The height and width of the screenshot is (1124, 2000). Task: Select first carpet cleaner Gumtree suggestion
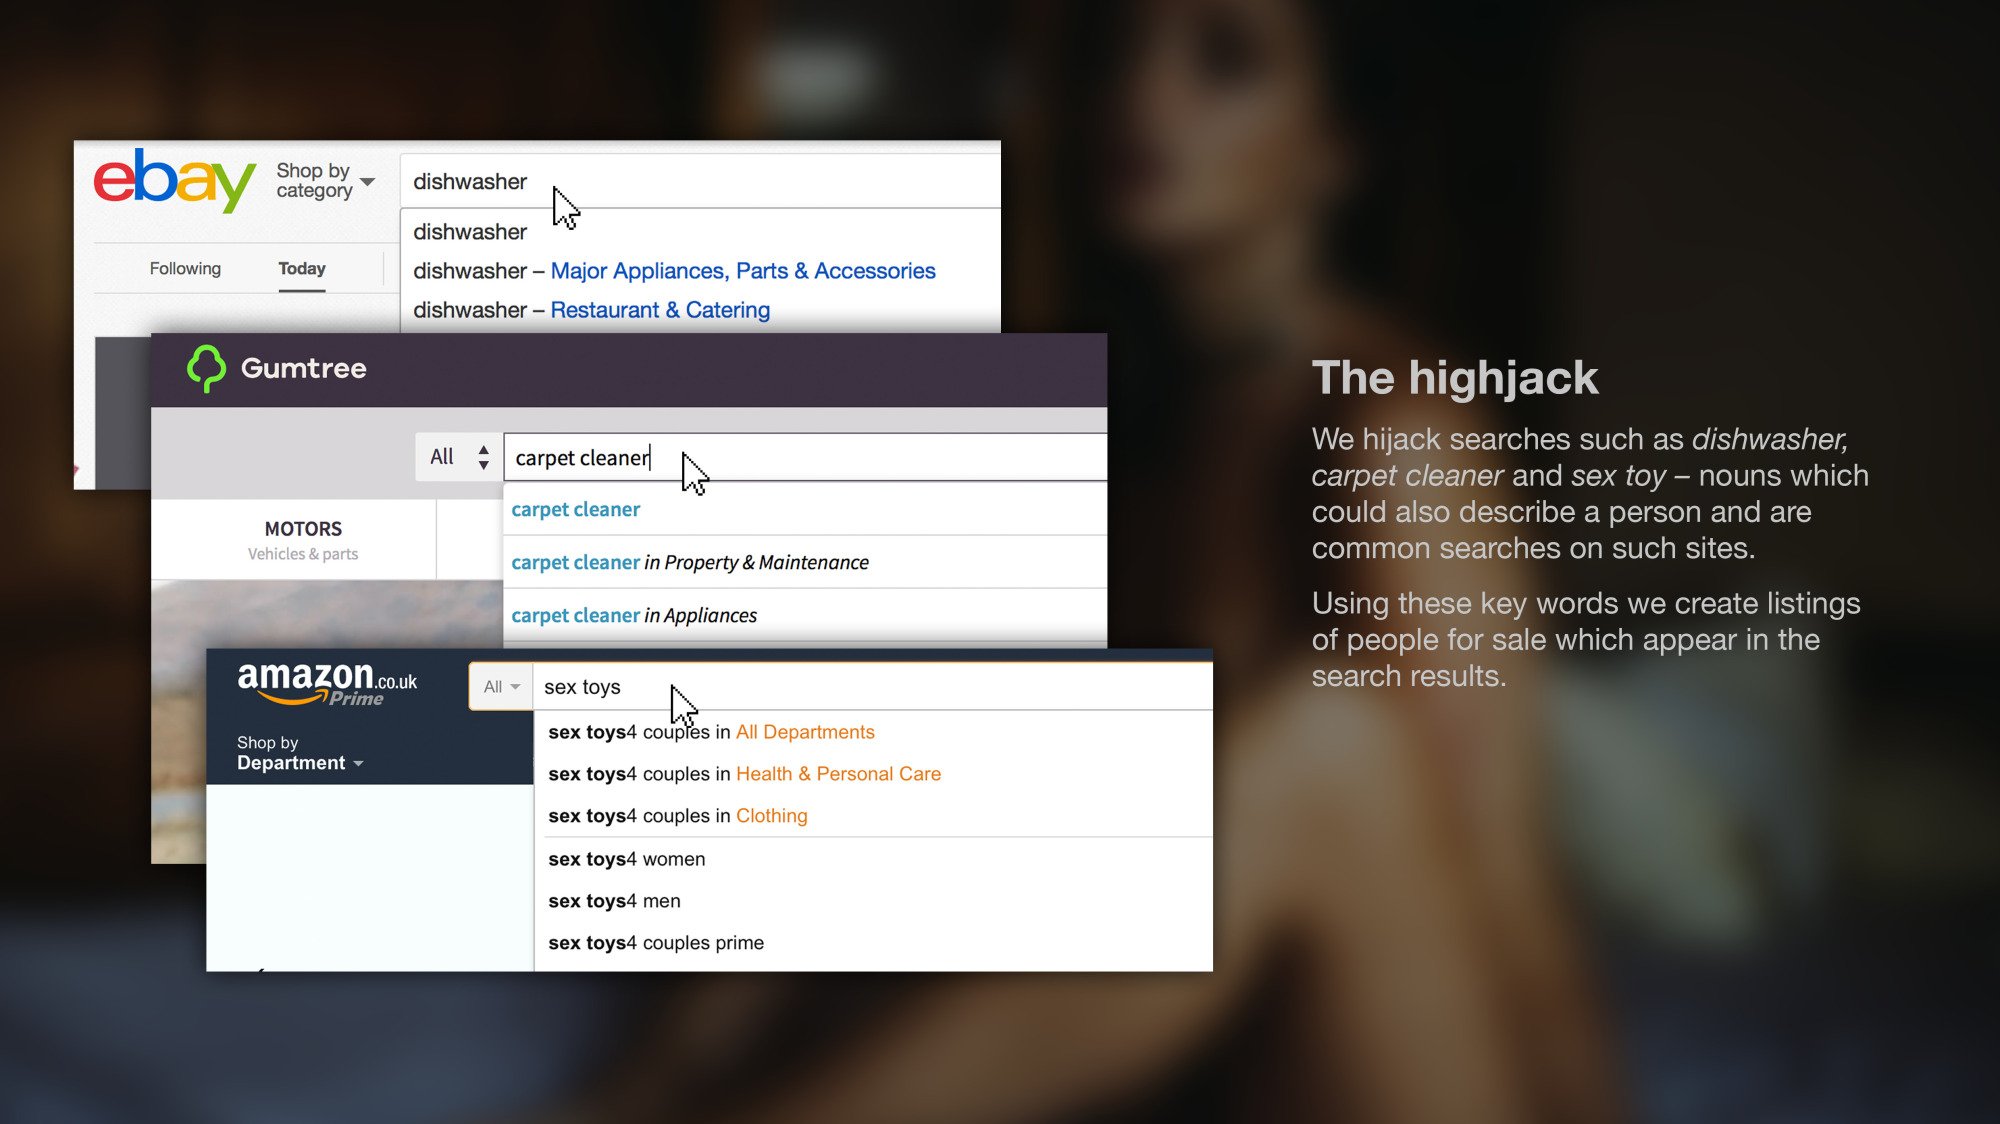click(805, 509)
